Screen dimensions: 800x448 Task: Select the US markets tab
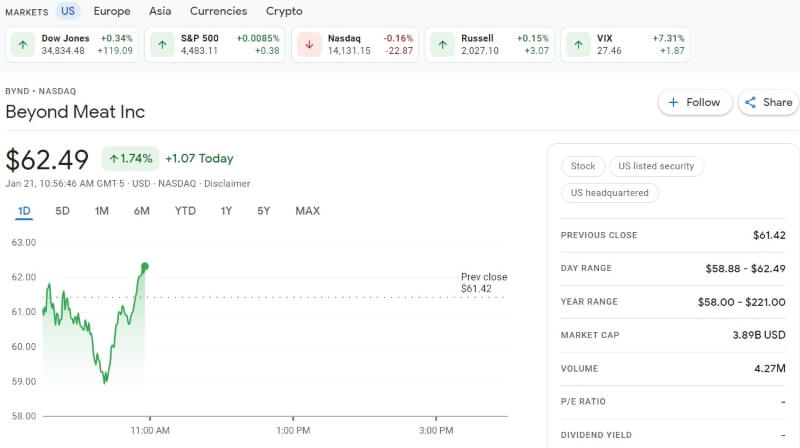(68, 11)
